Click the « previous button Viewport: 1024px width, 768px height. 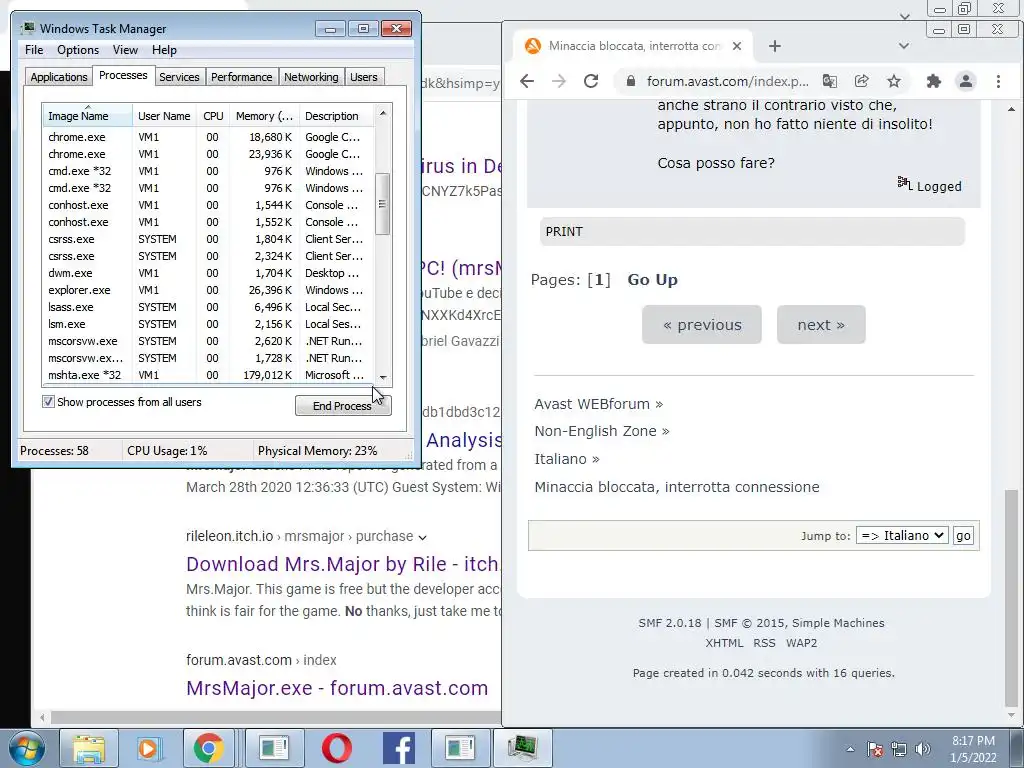pos(702,325)
